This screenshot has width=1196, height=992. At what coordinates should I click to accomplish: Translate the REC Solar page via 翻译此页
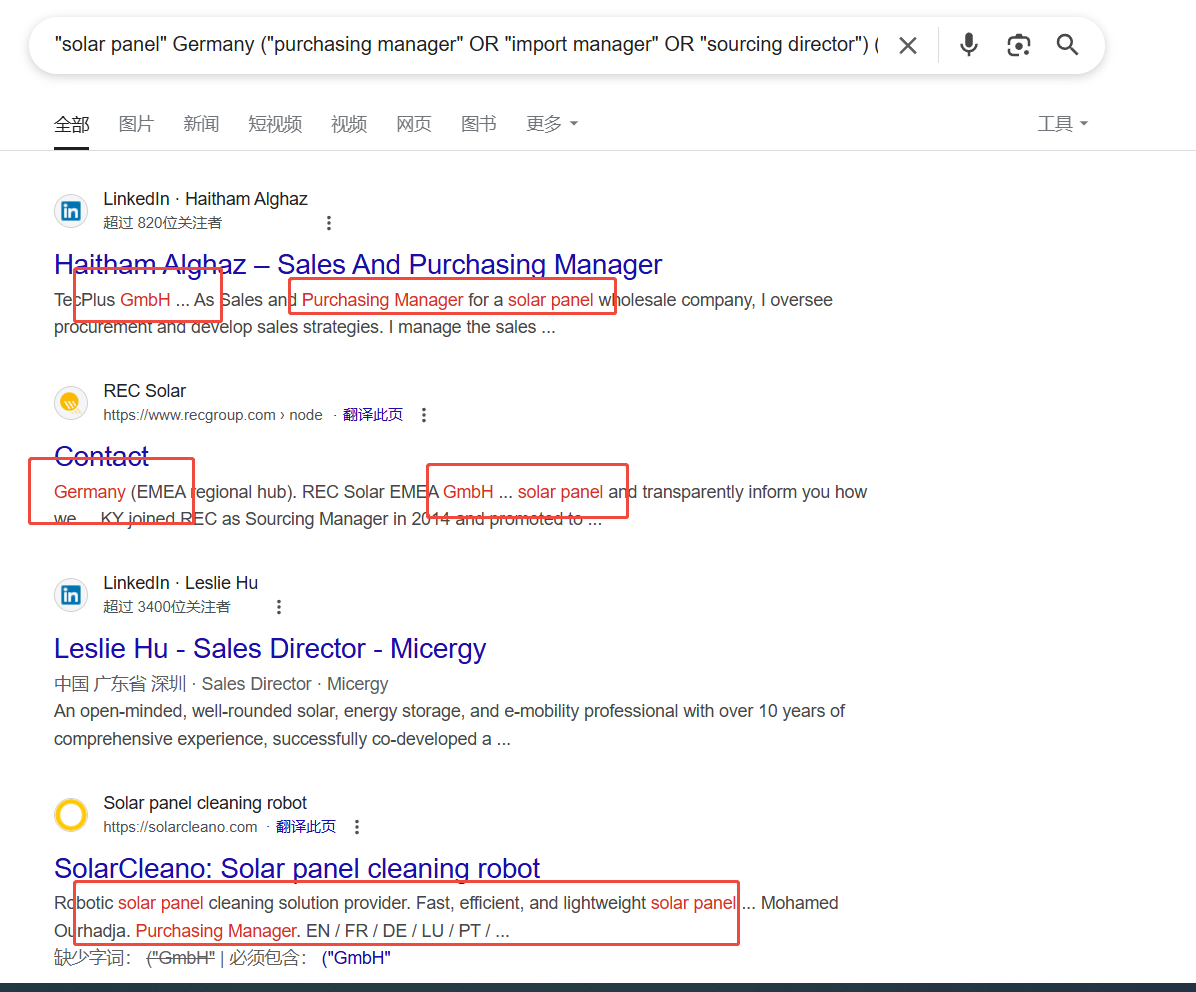point(372,415)
